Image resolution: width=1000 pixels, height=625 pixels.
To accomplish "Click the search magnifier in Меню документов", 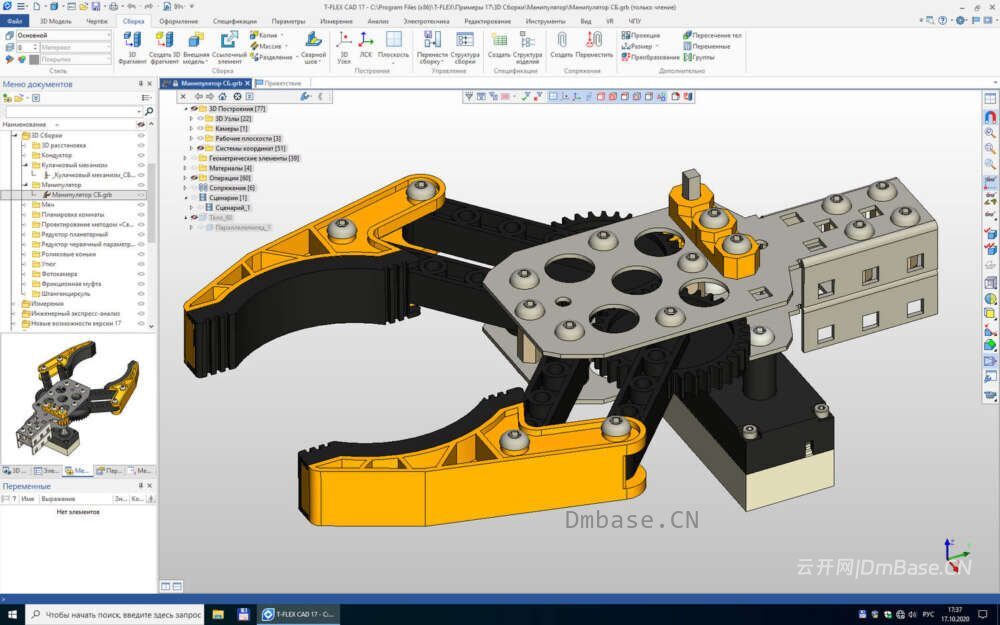I will click(x=149, y=111).
